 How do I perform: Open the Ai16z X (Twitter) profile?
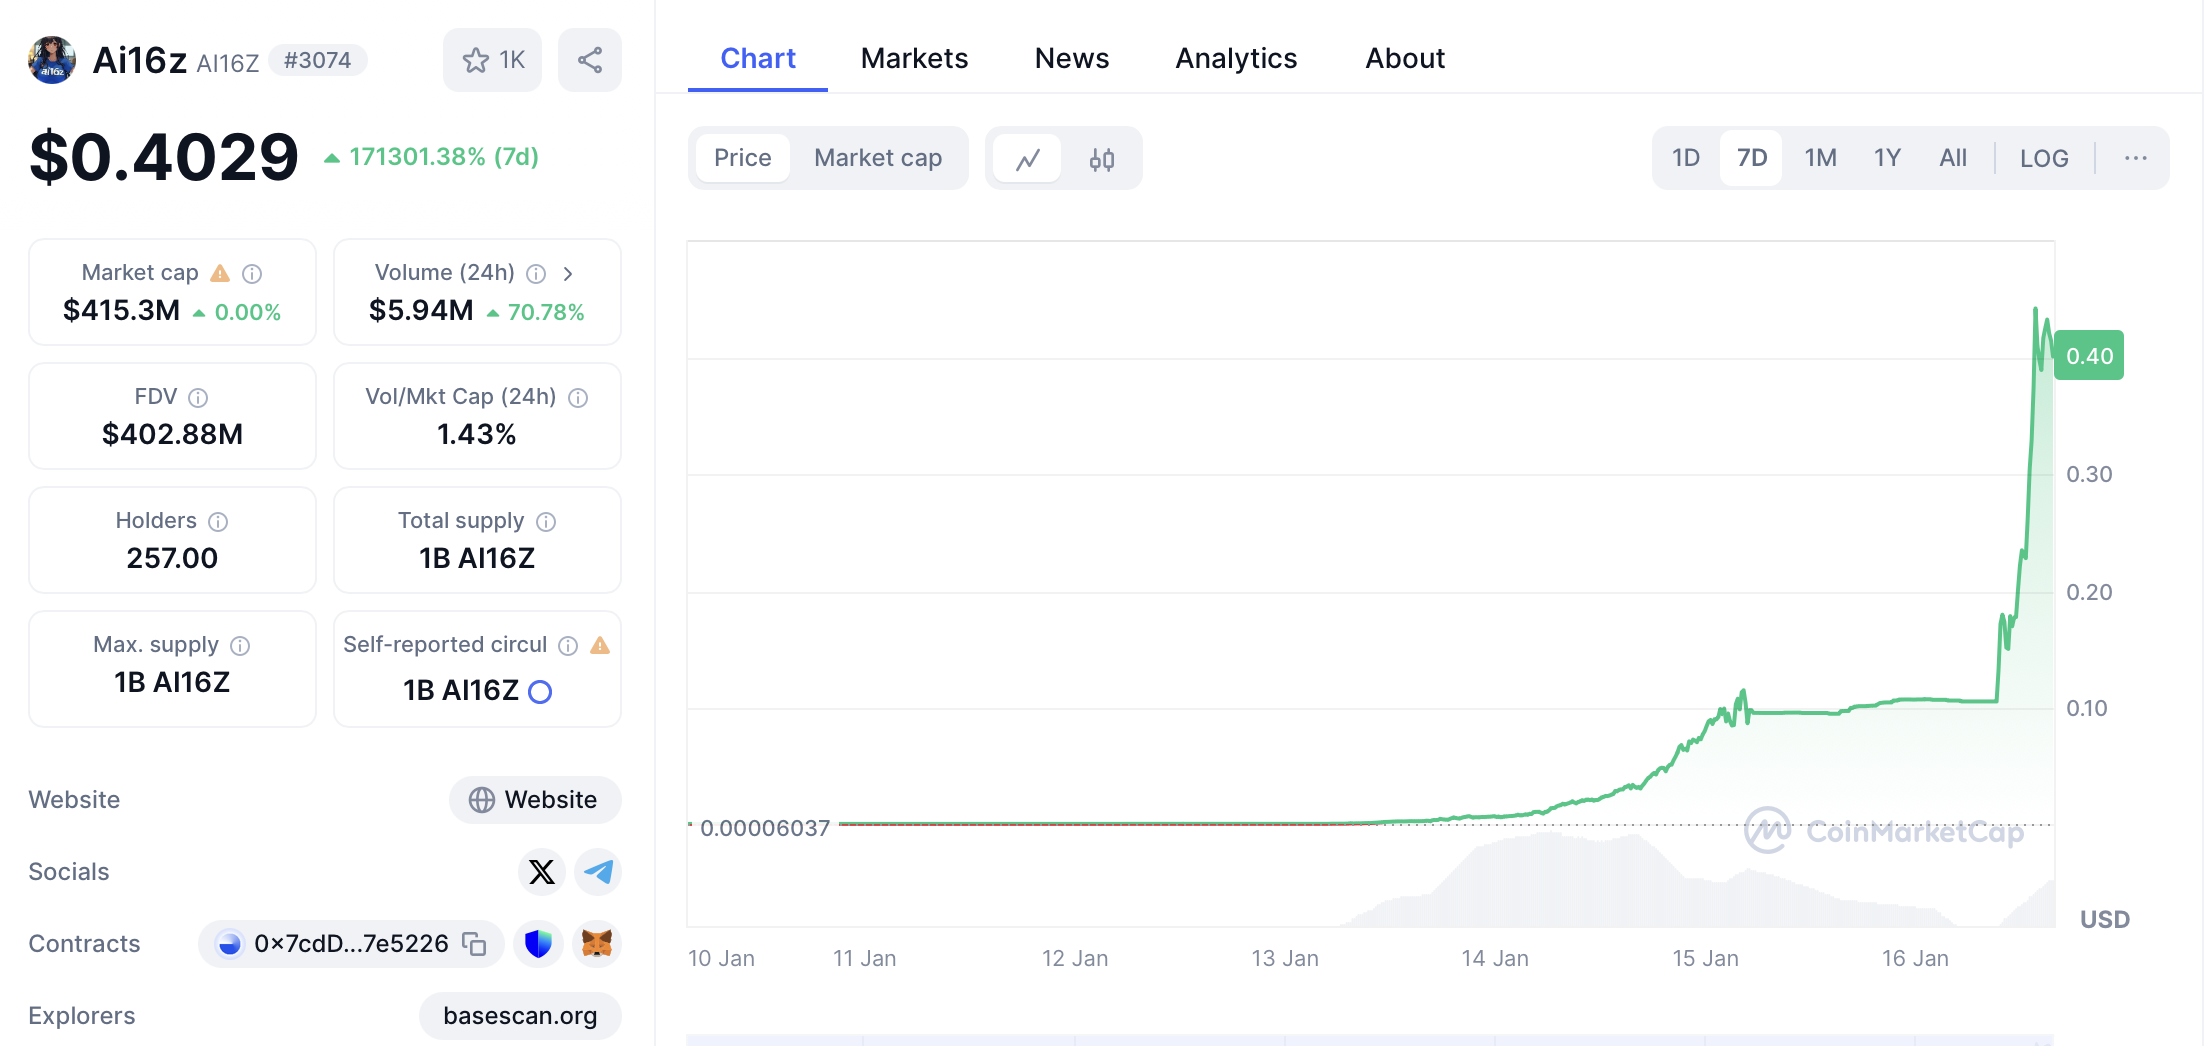(542, 872)
